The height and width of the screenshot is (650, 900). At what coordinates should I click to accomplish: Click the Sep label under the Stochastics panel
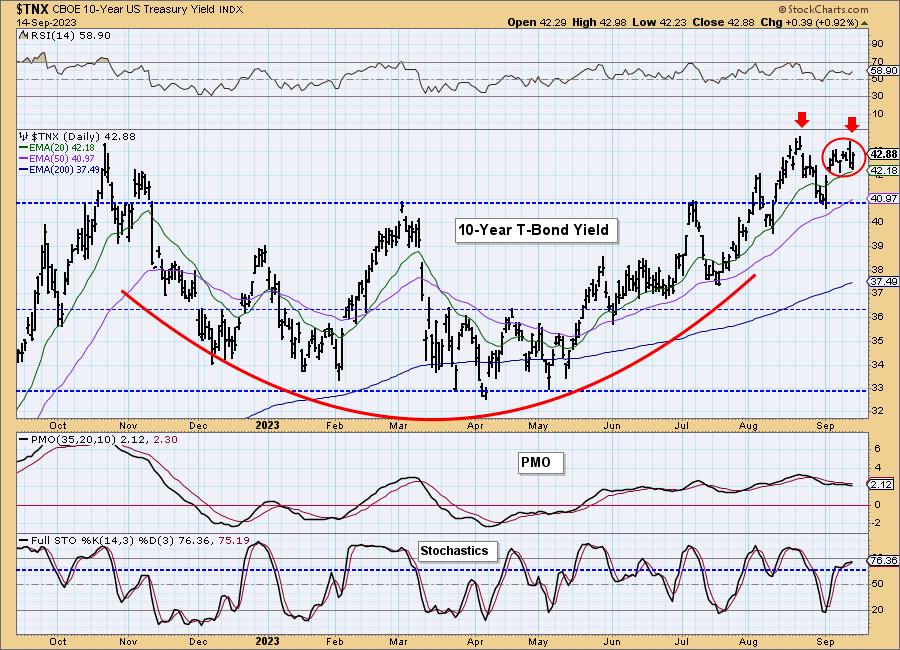(x=825, y=641)
